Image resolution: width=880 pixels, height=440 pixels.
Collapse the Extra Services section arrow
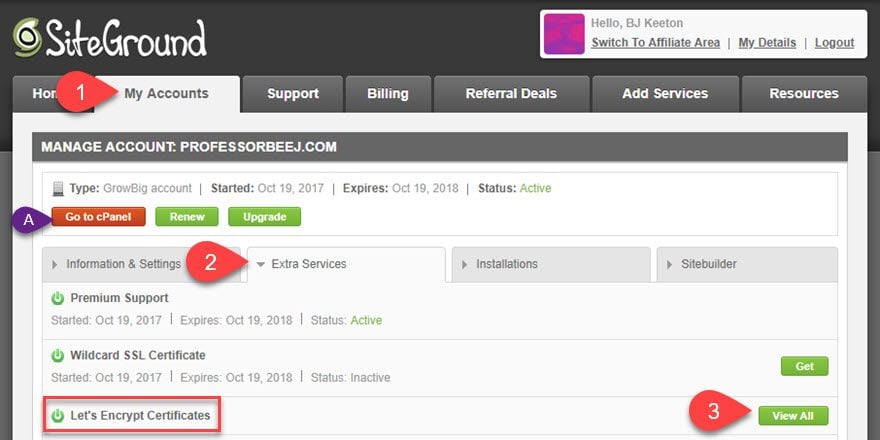tap(260, 264)
